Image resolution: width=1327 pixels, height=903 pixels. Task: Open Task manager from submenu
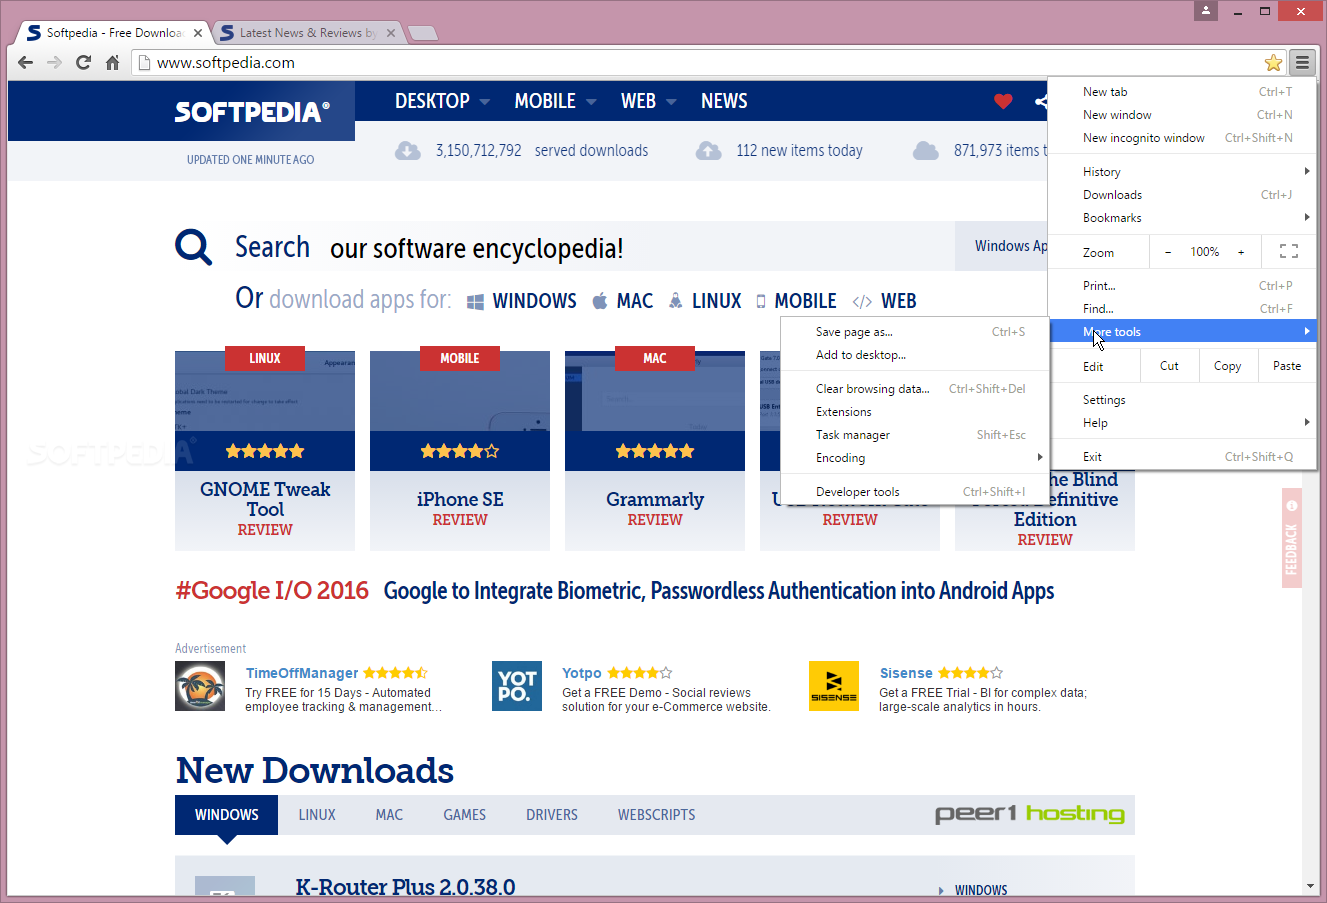point(915,435)
